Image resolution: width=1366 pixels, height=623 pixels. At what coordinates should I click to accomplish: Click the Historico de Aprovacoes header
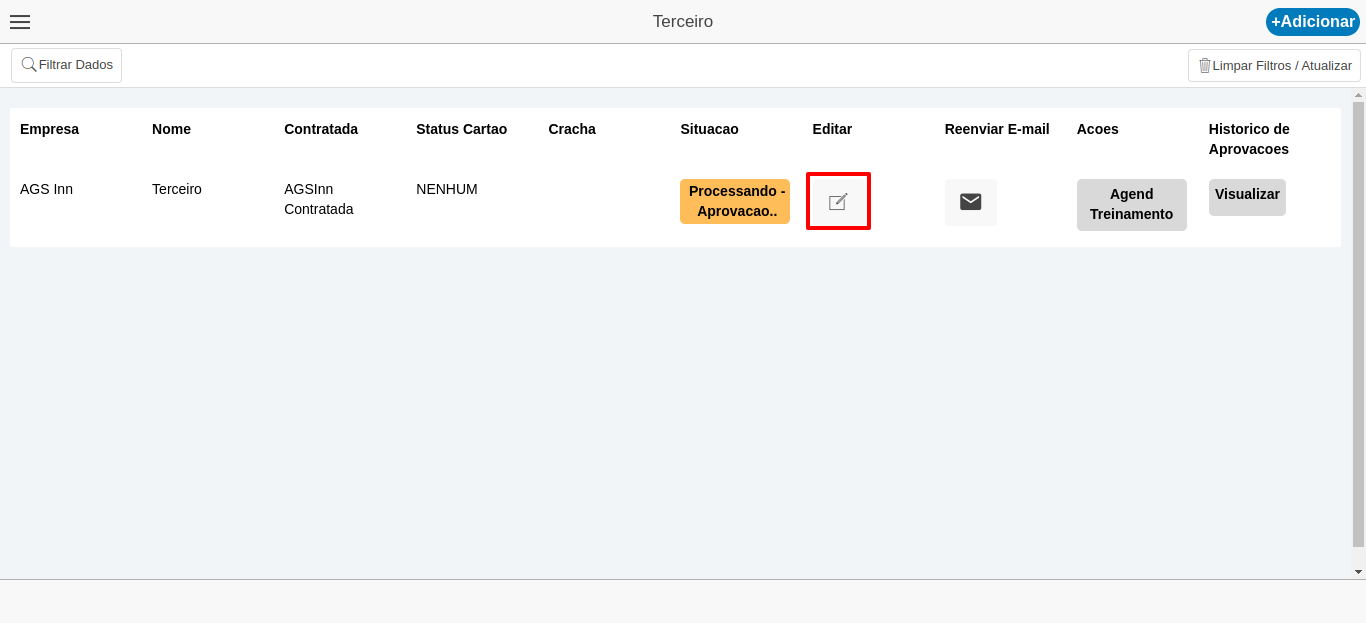[1249, 139]
